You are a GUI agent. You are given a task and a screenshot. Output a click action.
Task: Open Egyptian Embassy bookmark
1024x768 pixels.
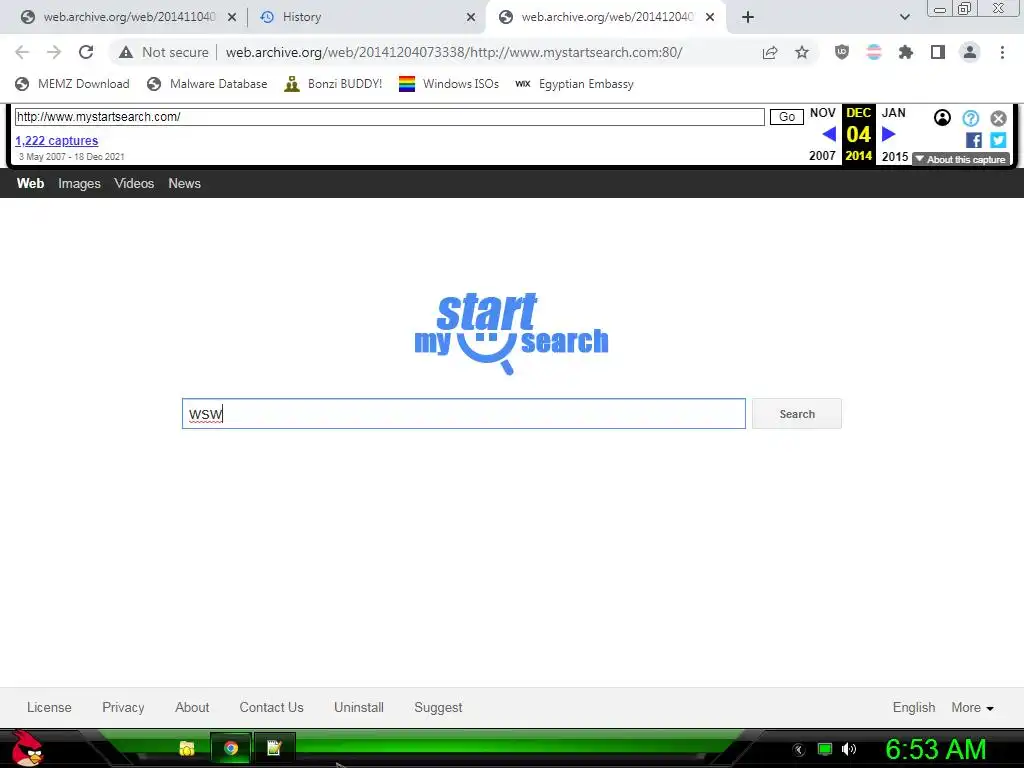574,84
